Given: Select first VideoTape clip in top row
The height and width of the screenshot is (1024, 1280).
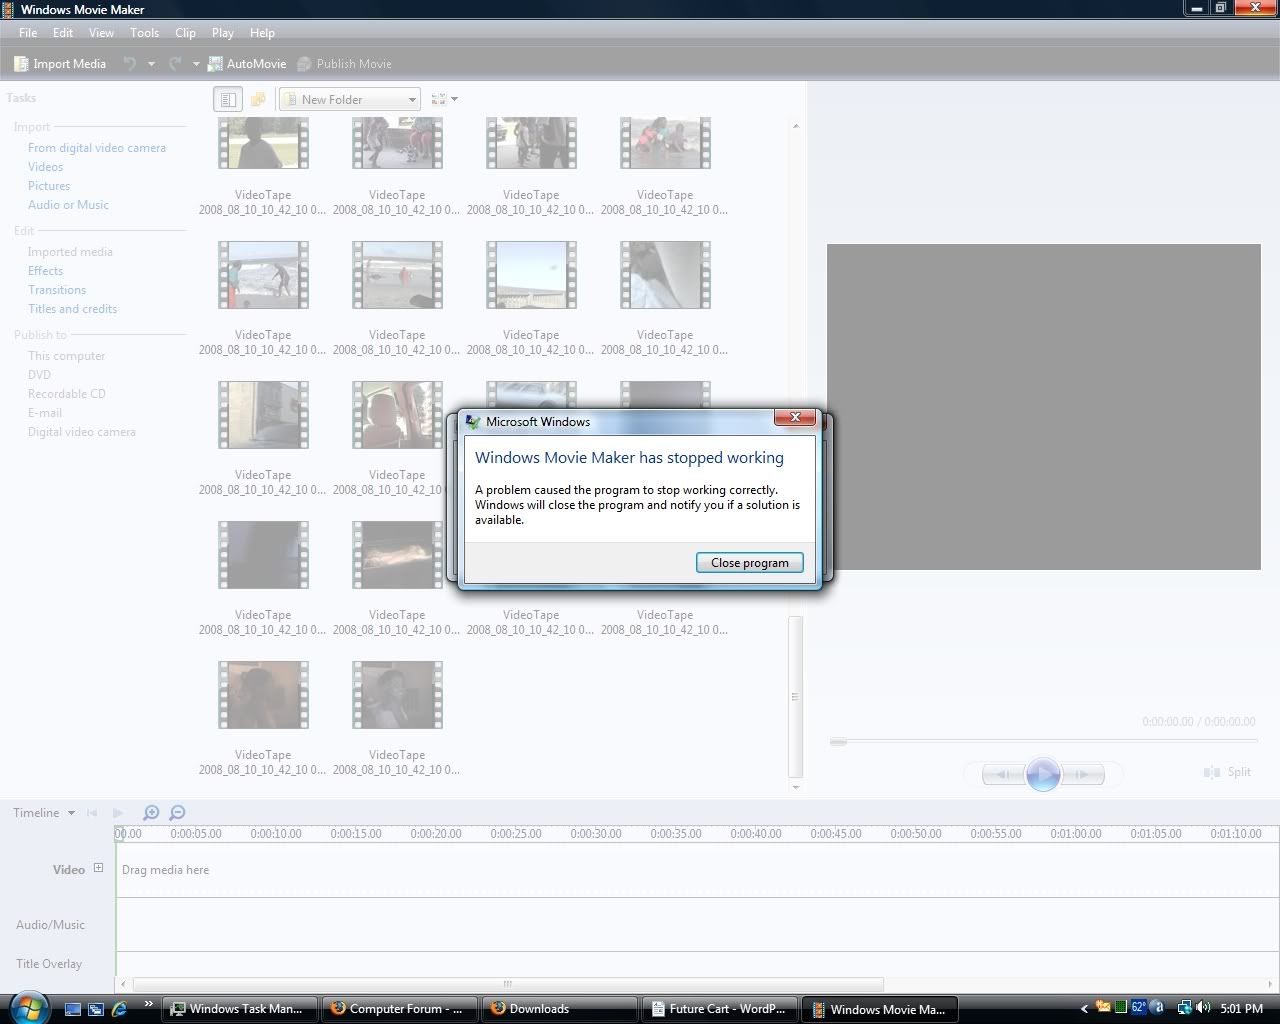Looking at the screenshot, I should 263,143.
